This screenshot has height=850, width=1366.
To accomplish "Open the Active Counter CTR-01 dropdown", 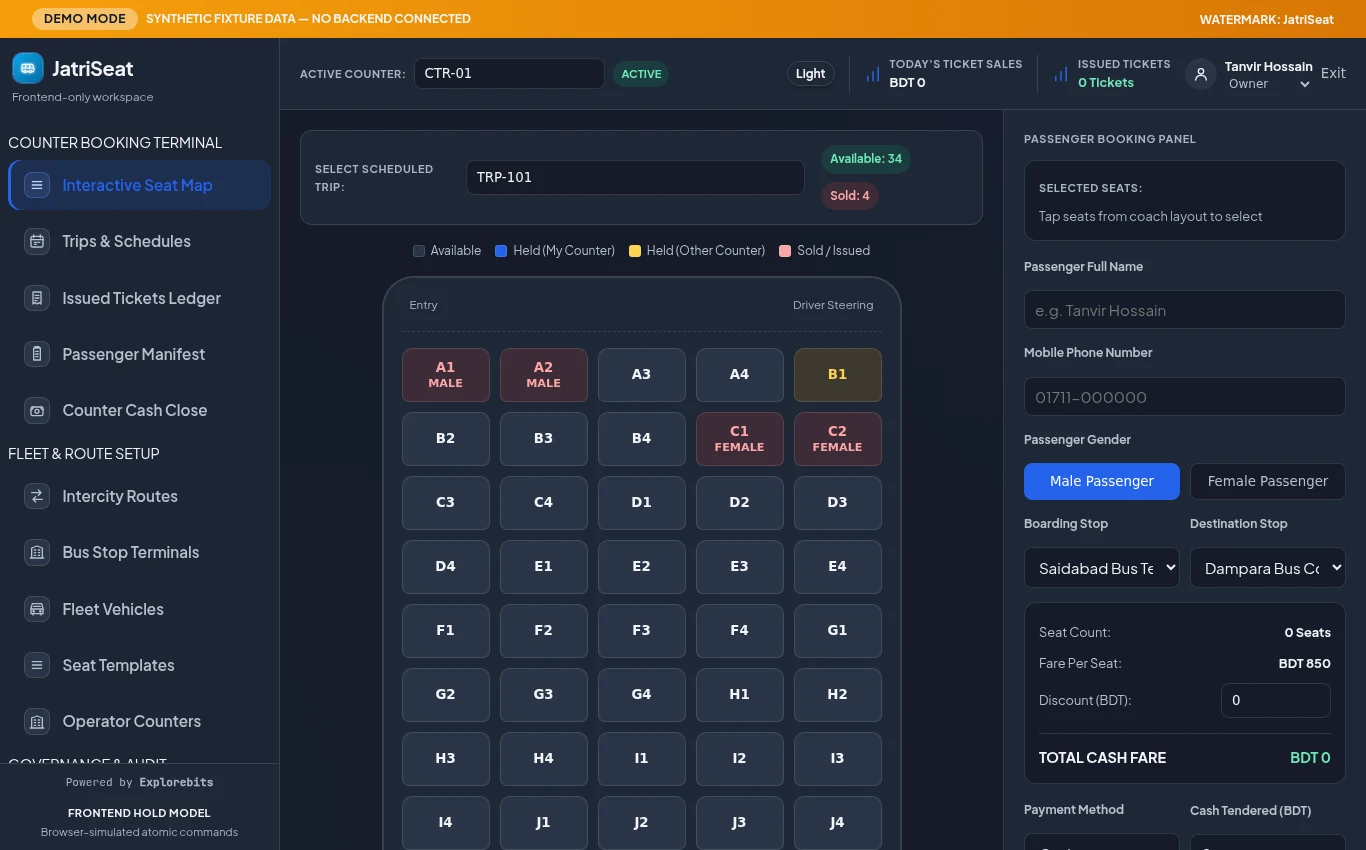I will [x=509, y=73].
